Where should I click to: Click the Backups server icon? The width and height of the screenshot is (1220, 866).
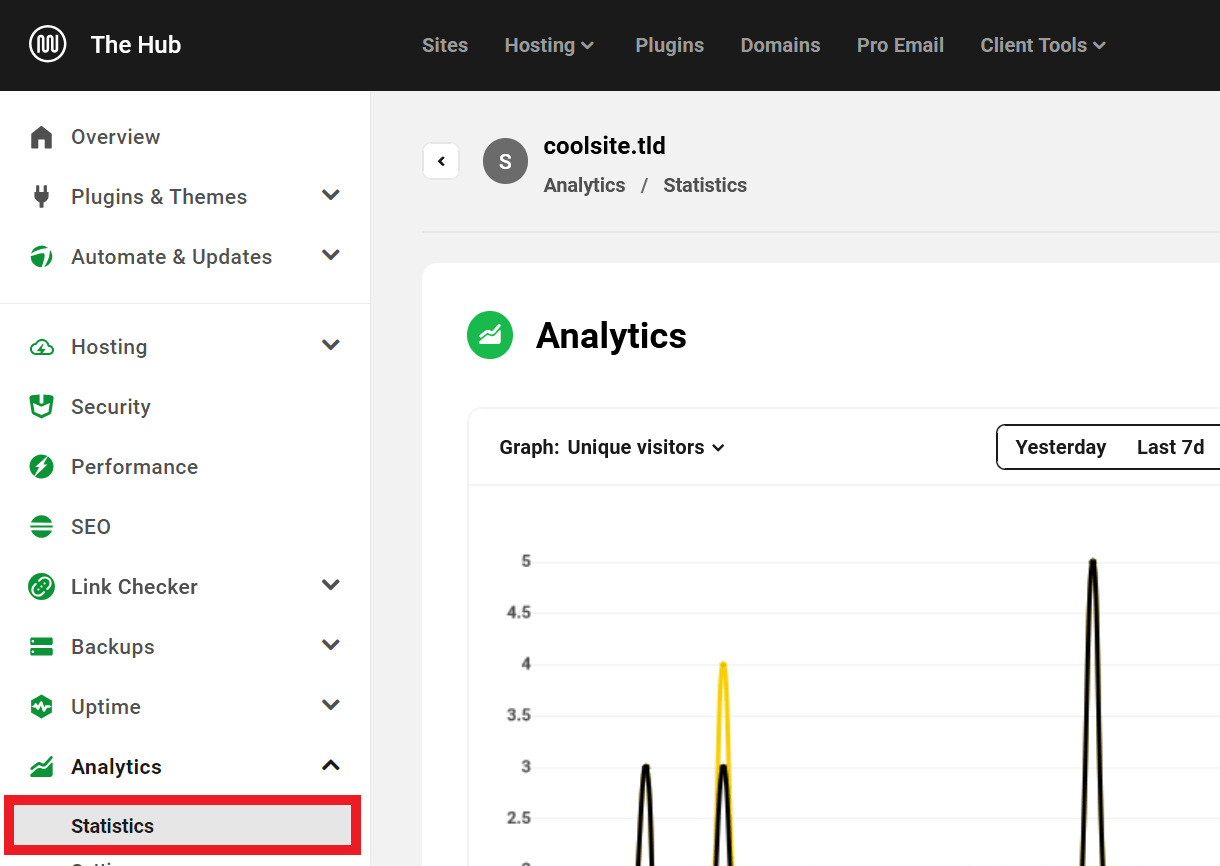click(x=41, y=647)
